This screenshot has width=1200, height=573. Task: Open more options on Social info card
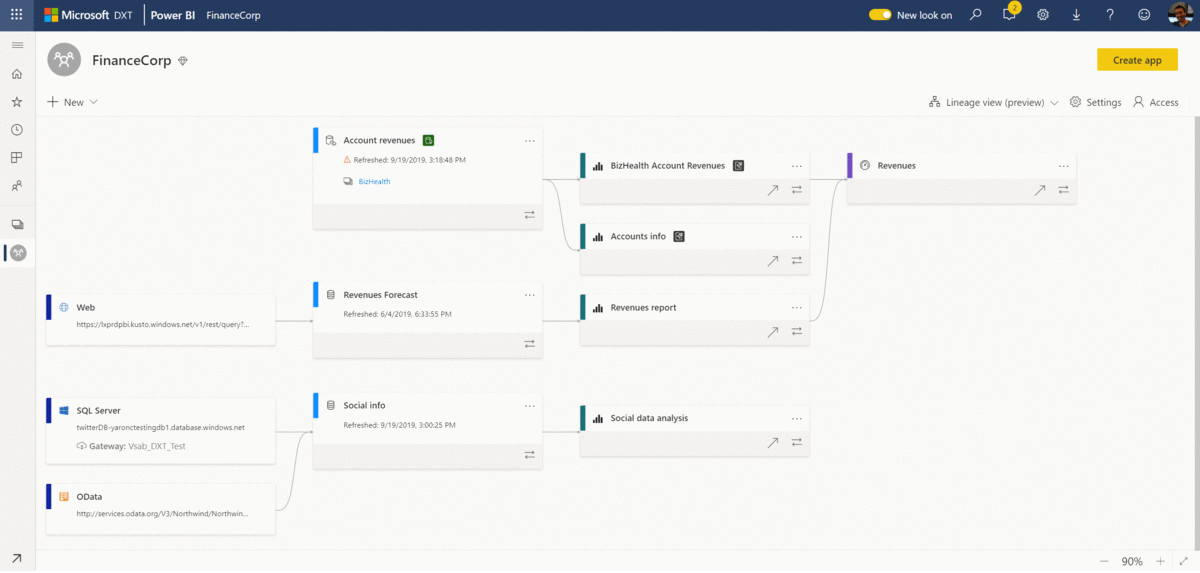[530, 406]
